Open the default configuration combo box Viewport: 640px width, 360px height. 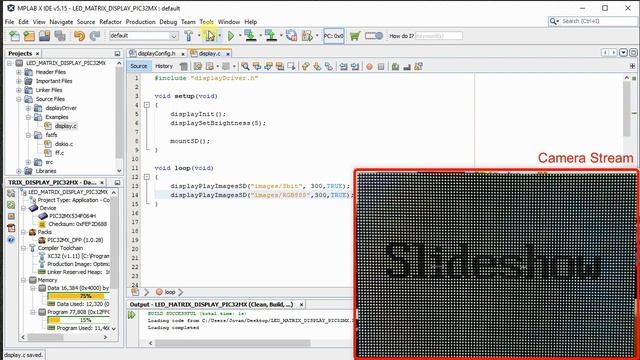click(144, 36)
